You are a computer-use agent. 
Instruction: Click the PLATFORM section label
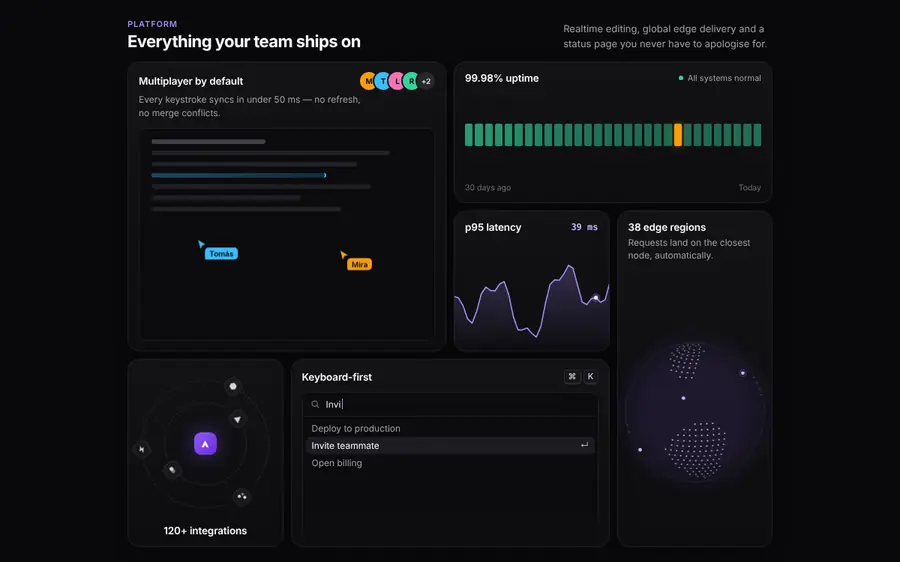point(152,24)
